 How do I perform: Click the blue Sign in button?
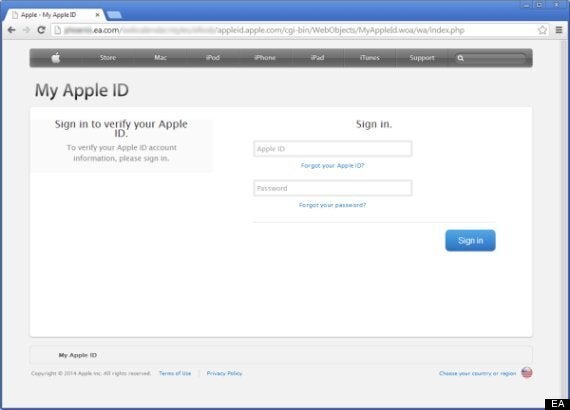click(470, 240)
